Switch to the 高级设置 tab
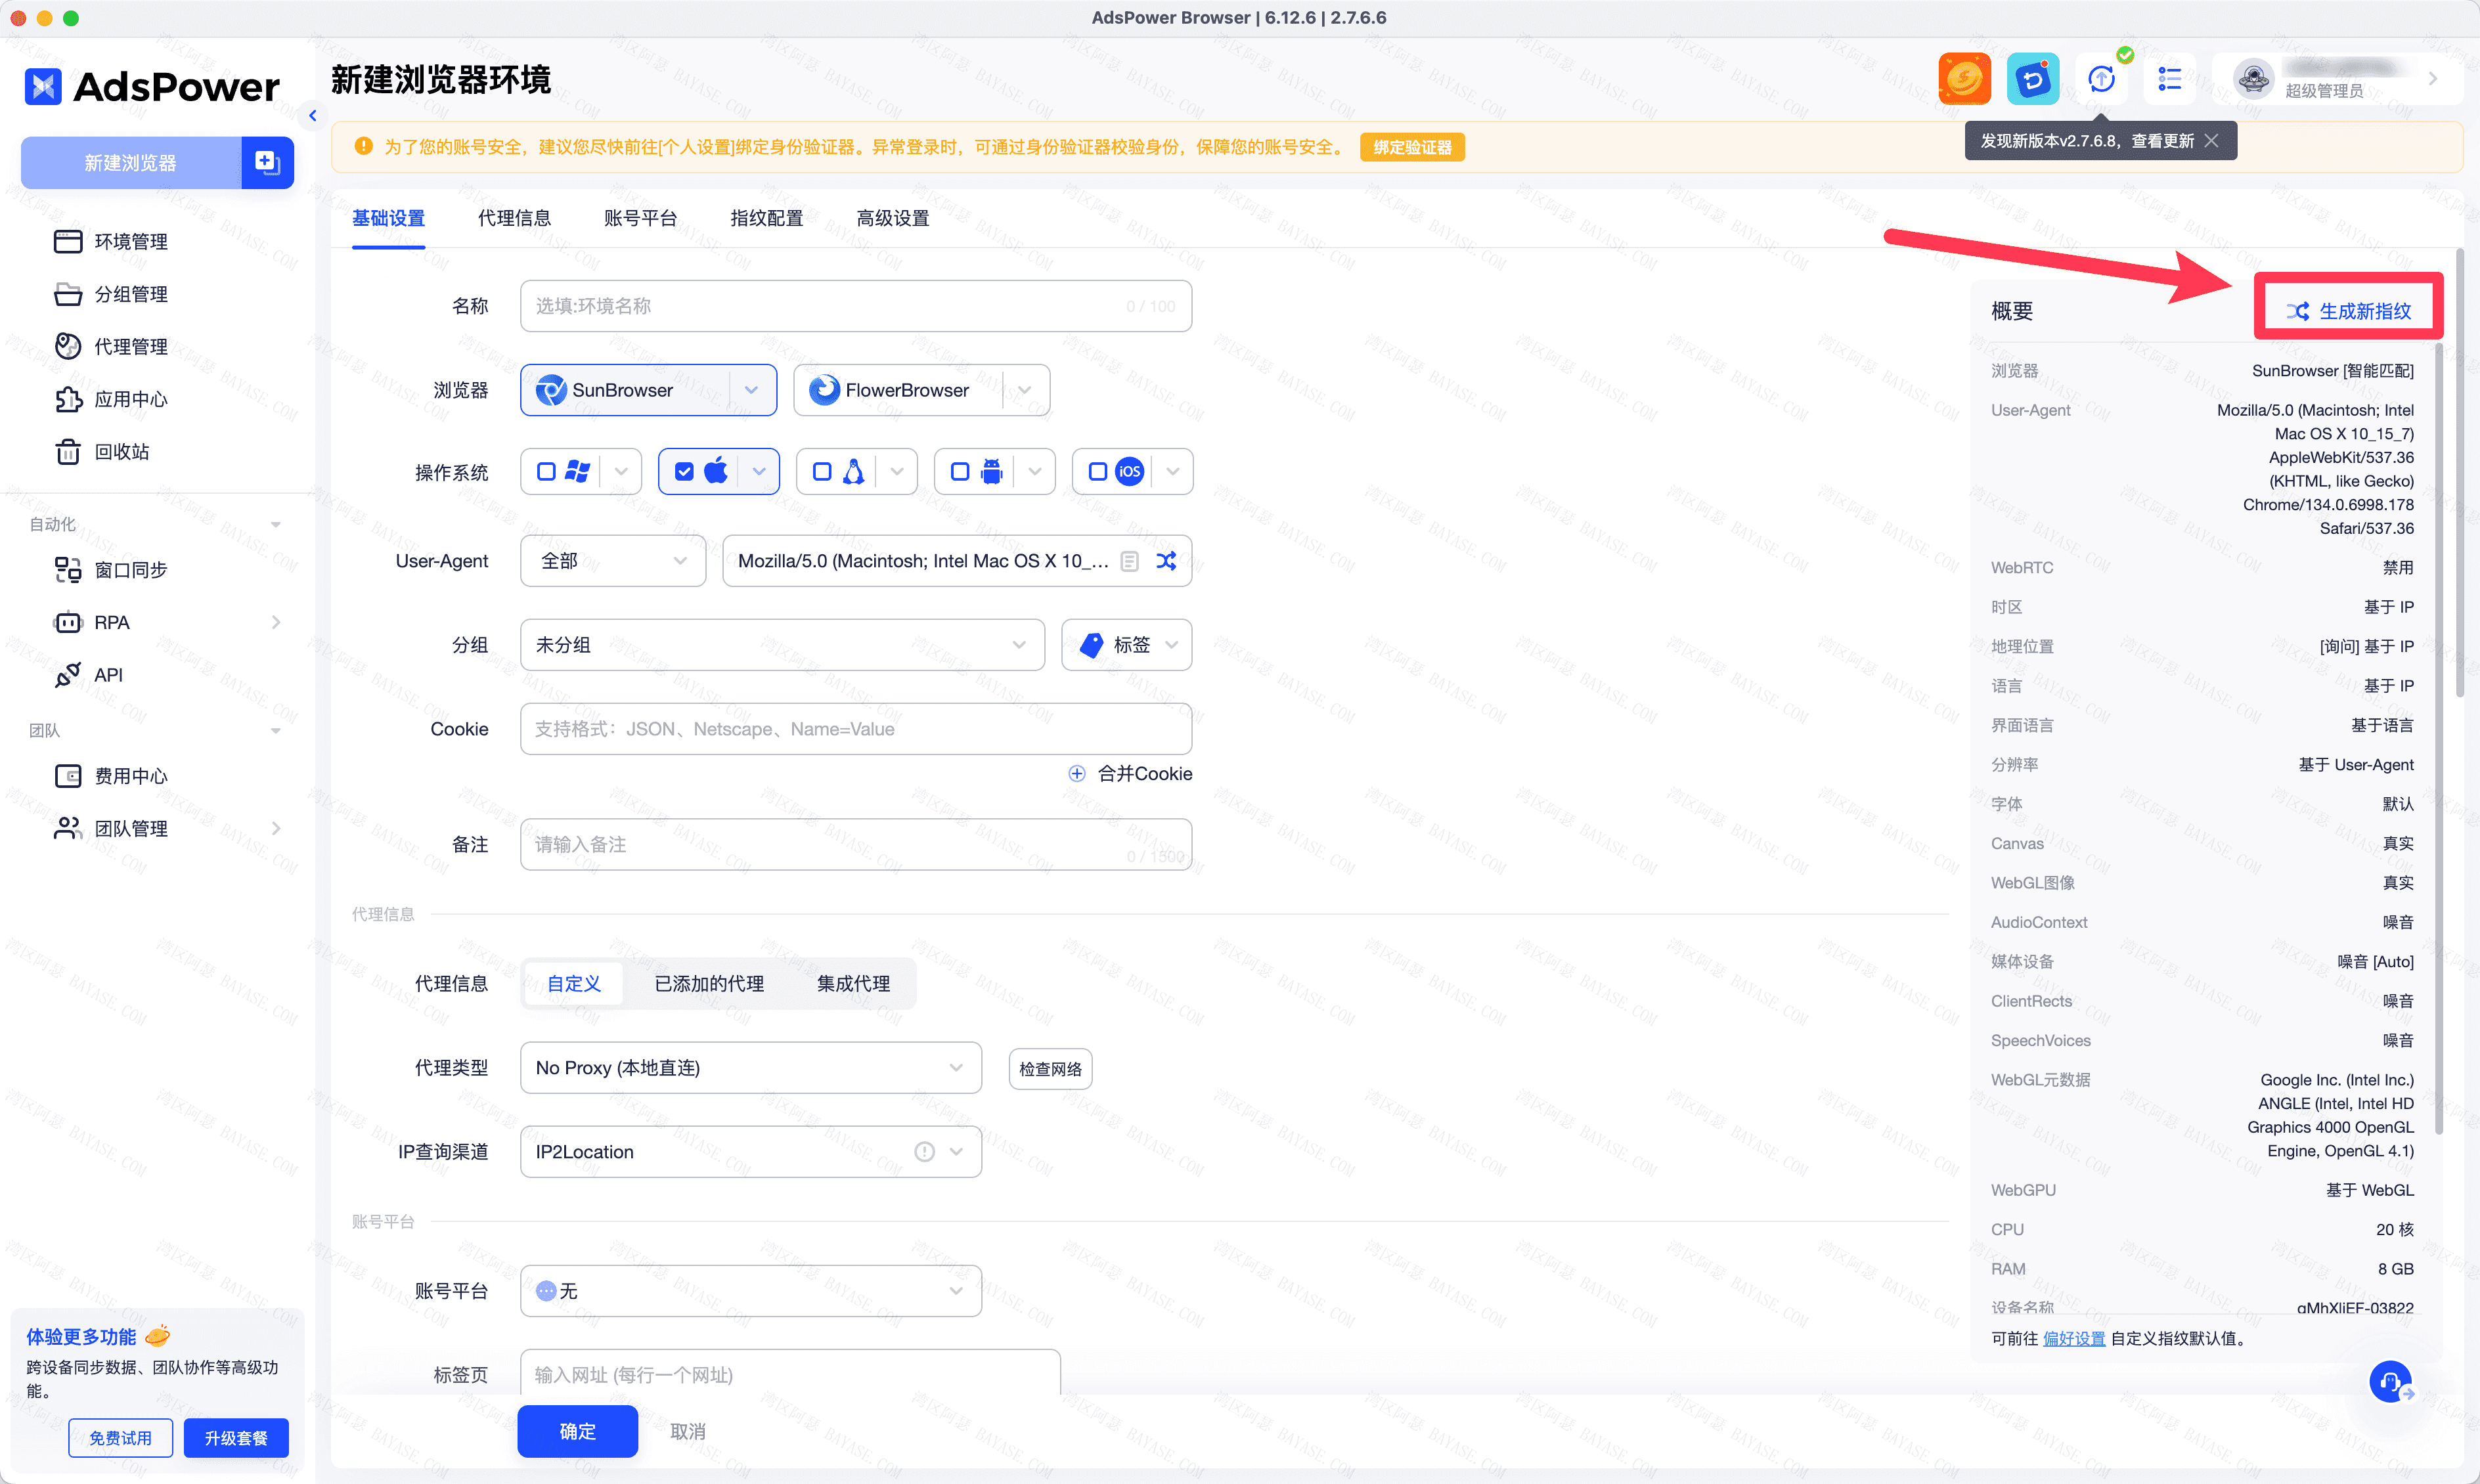Image resolution: width=2480 pixels, height=1484 pixels. pyautogui.click(x=892, y=218)
